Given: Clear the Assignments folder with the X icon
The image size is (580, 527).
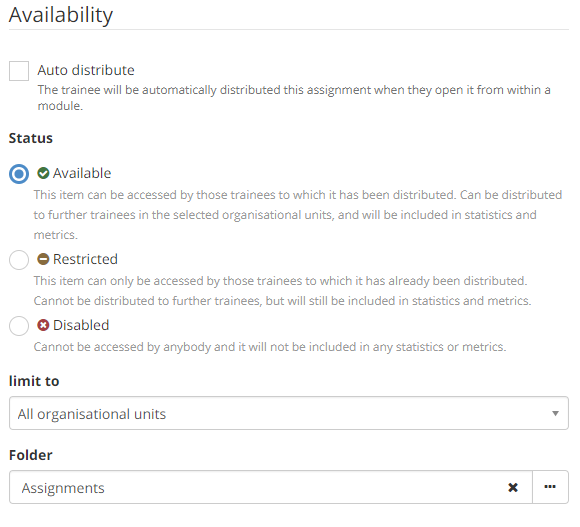Looking at the screenshot, I should (x=513, y=487).
